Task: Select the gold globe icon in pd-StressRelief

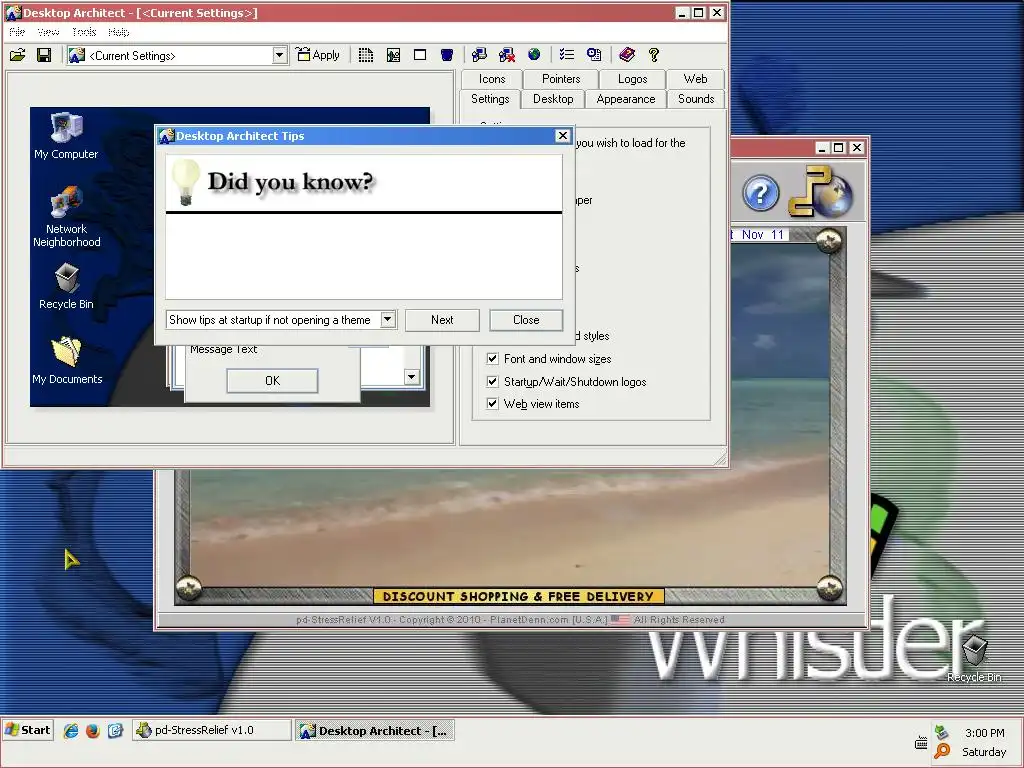Action: point(820,191)
